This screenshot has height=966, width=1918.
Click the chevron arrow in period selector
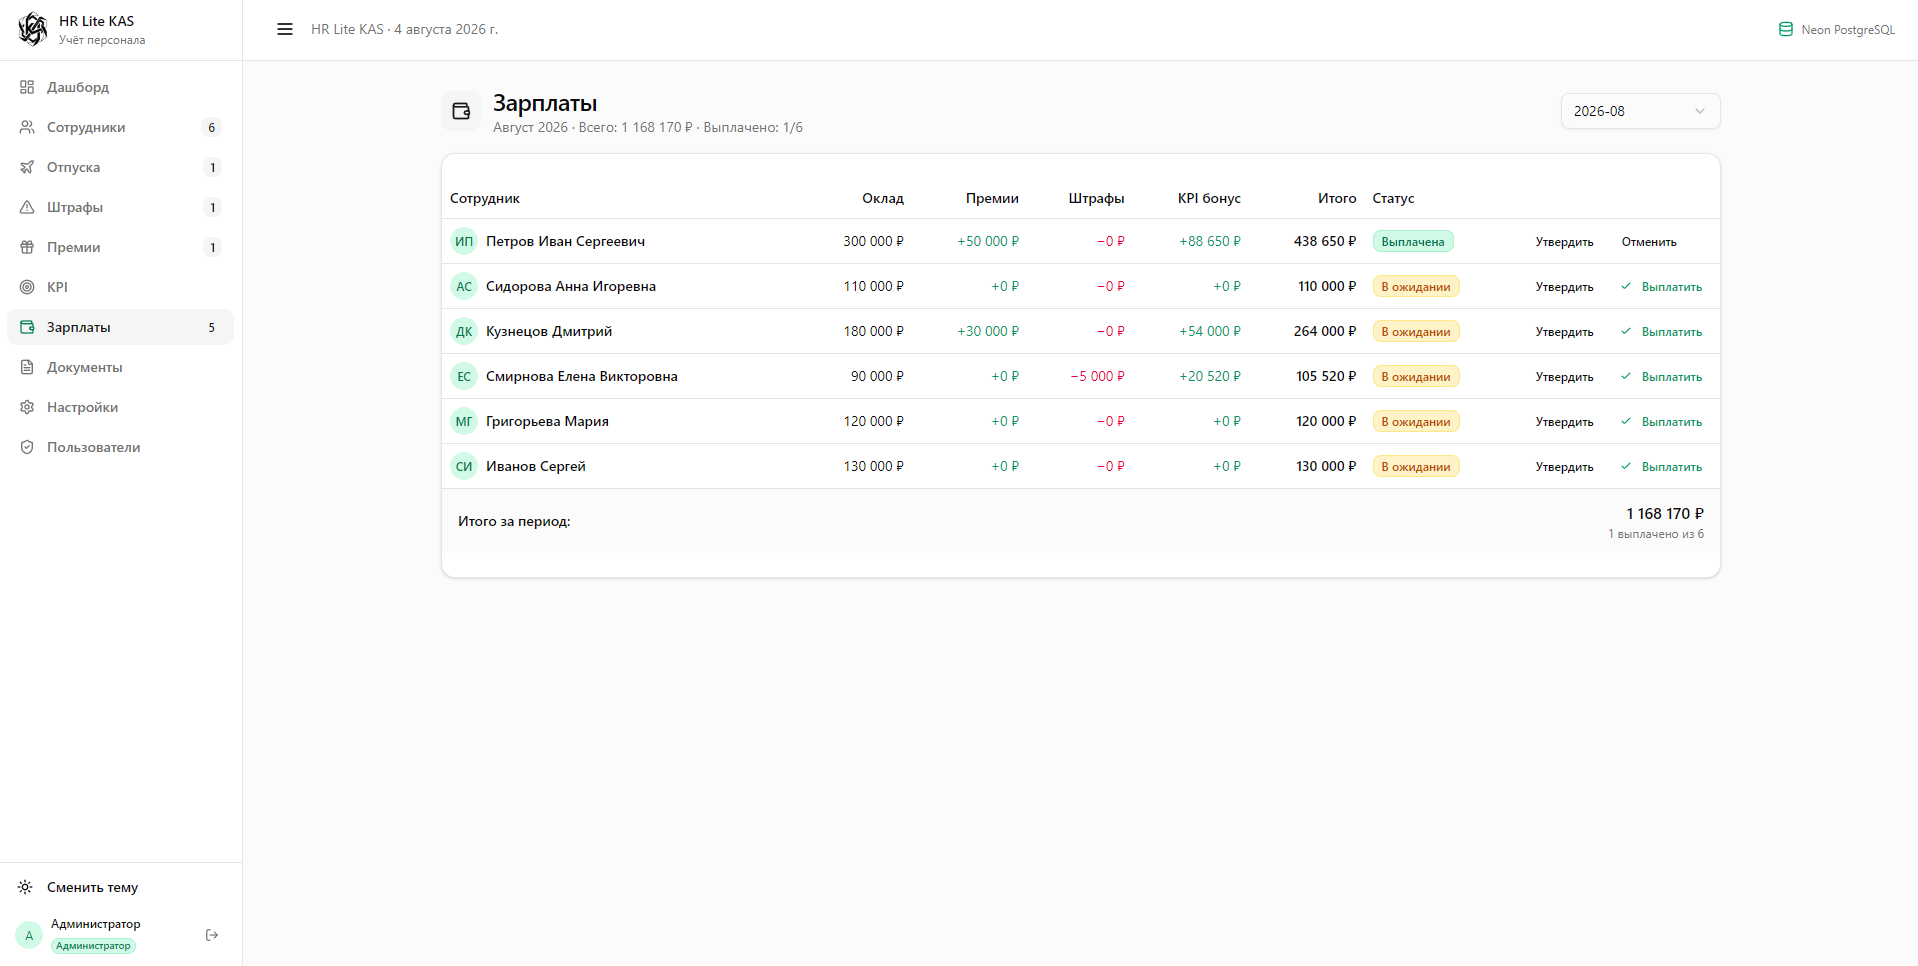pyautogui.click(x=1700, y=111)
